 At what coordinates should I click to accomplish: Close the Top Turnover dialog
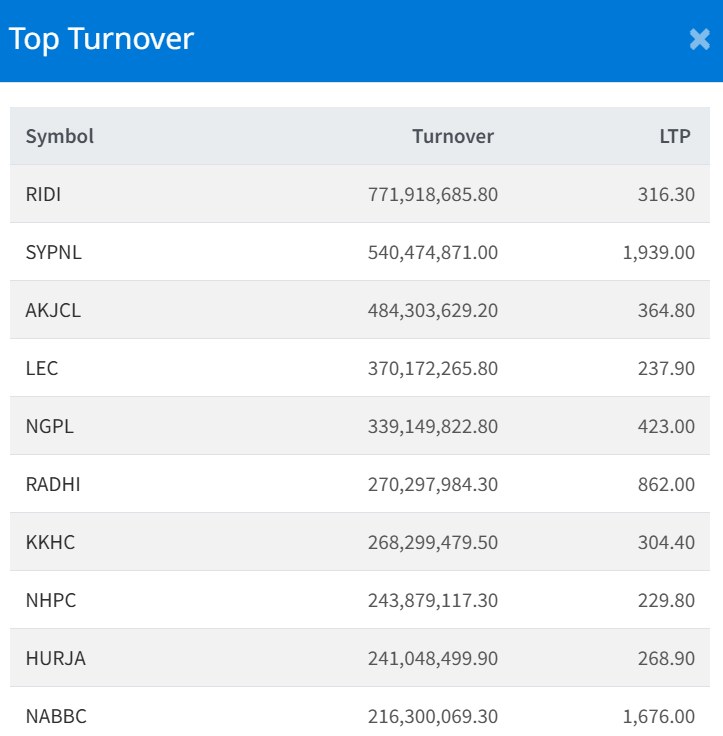[x=699, y=40]
